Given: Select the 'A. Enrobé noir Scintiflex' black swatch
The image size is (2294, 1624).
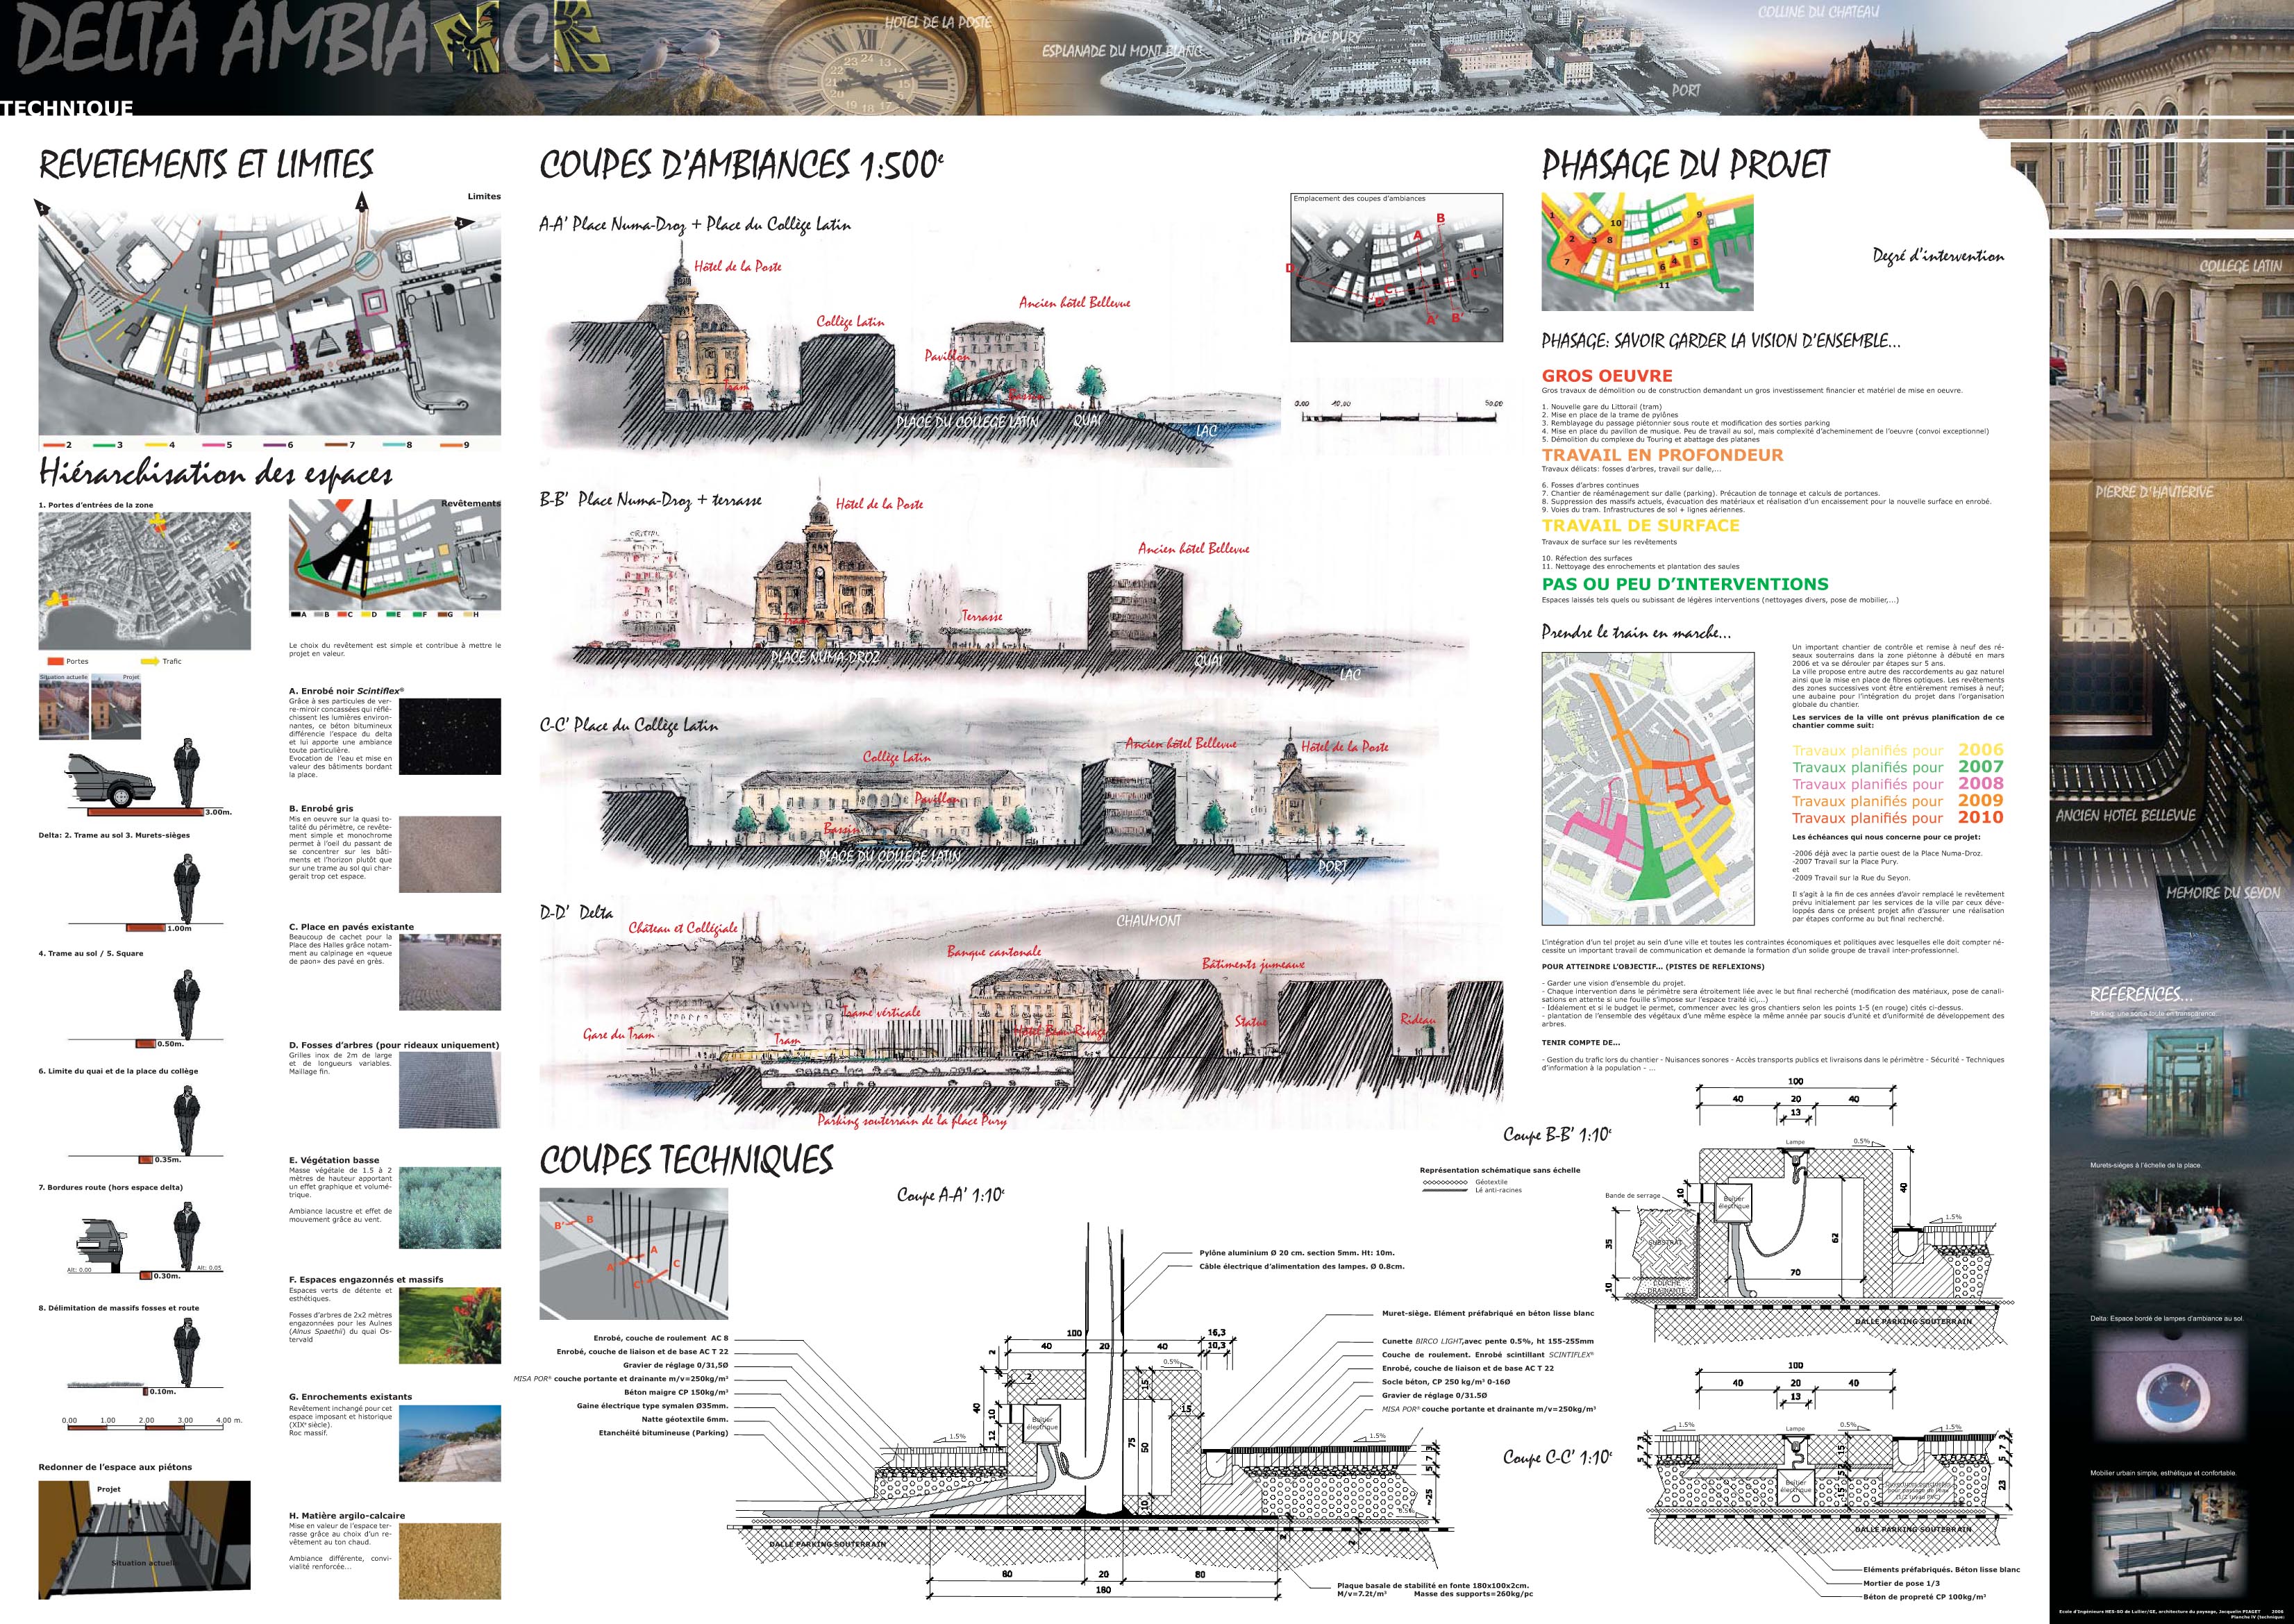Looking at the screenshot, I should (x=450, y=736).
